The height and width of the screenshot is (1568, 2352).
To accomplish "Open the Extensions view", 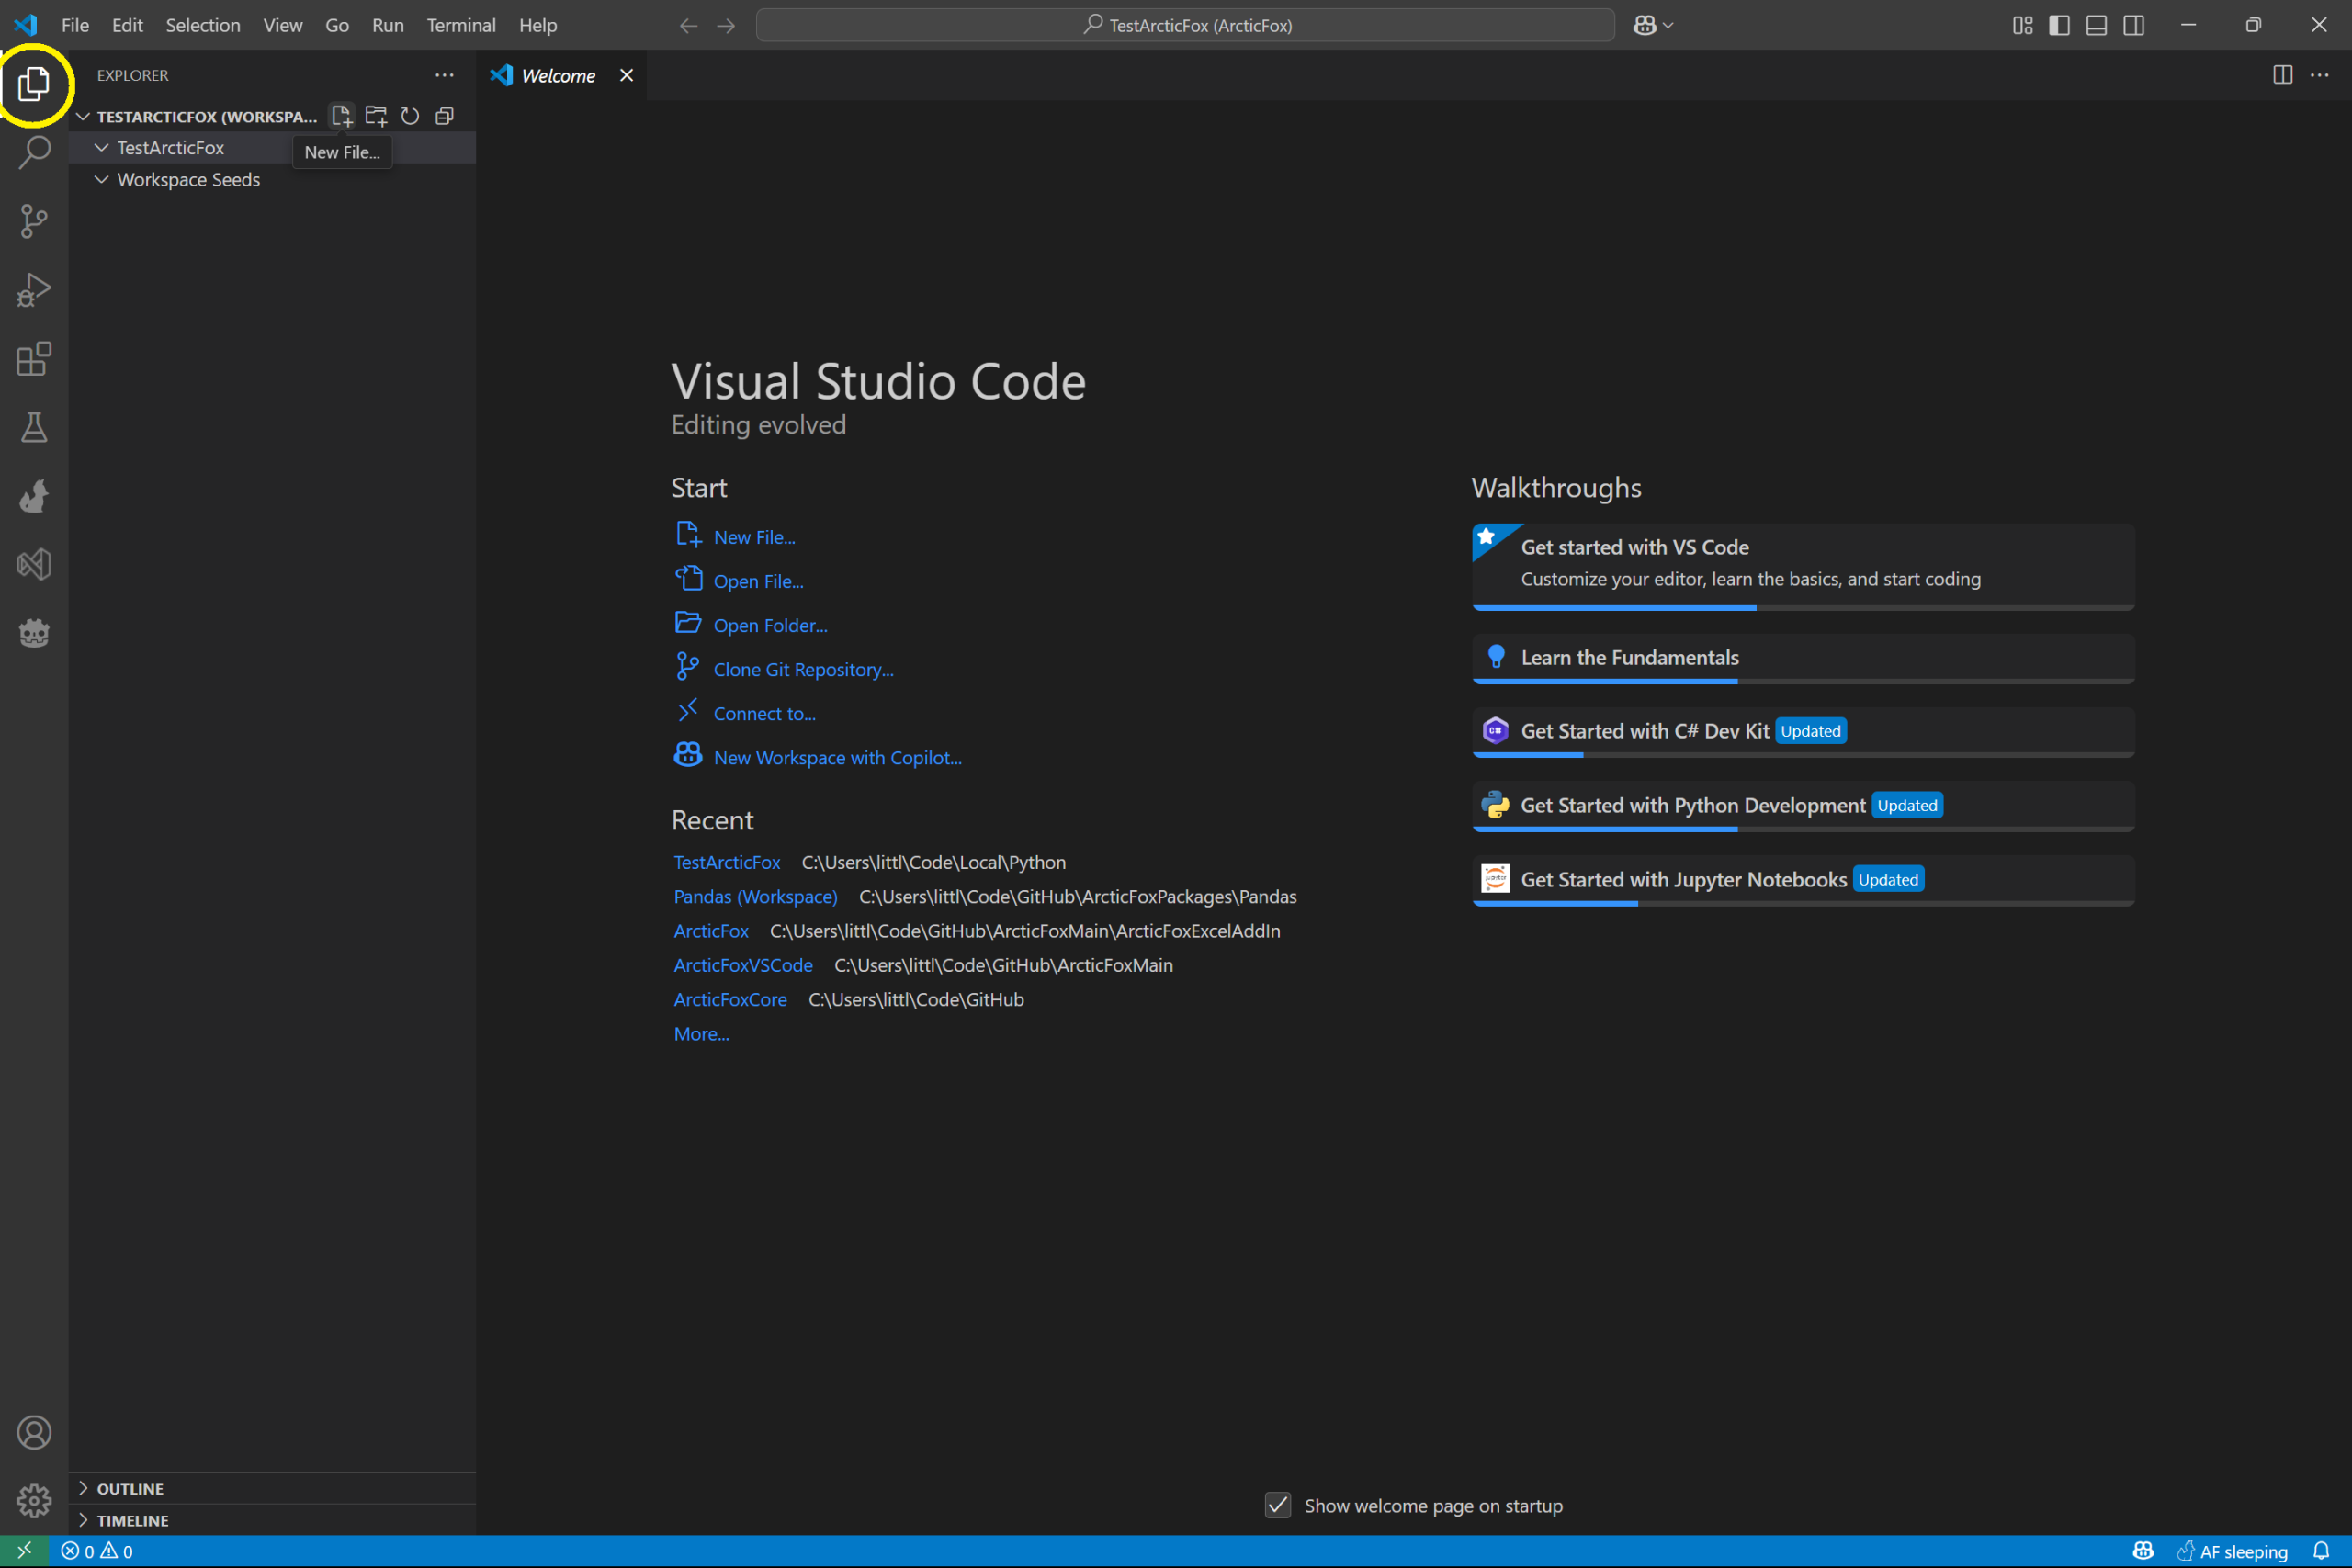I will click(x=34, y=359).
